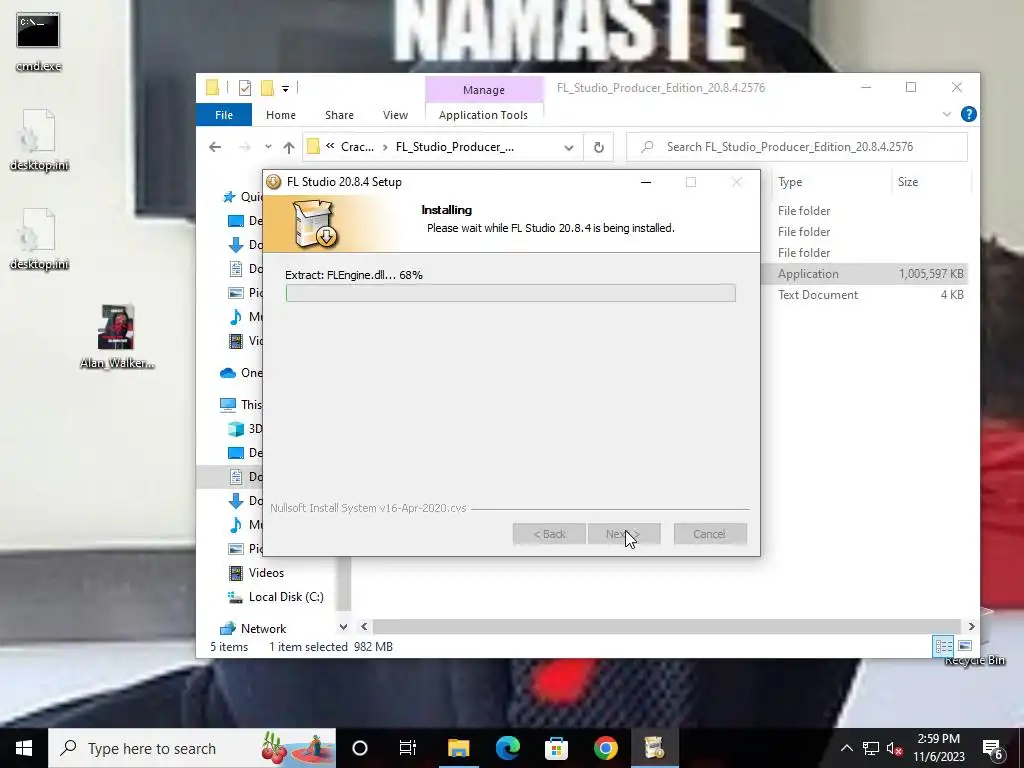Viewport: 1024px width, 768px height.
Task: Switch to FL Studio installer taskbar icon
Action: click(654, 748)
